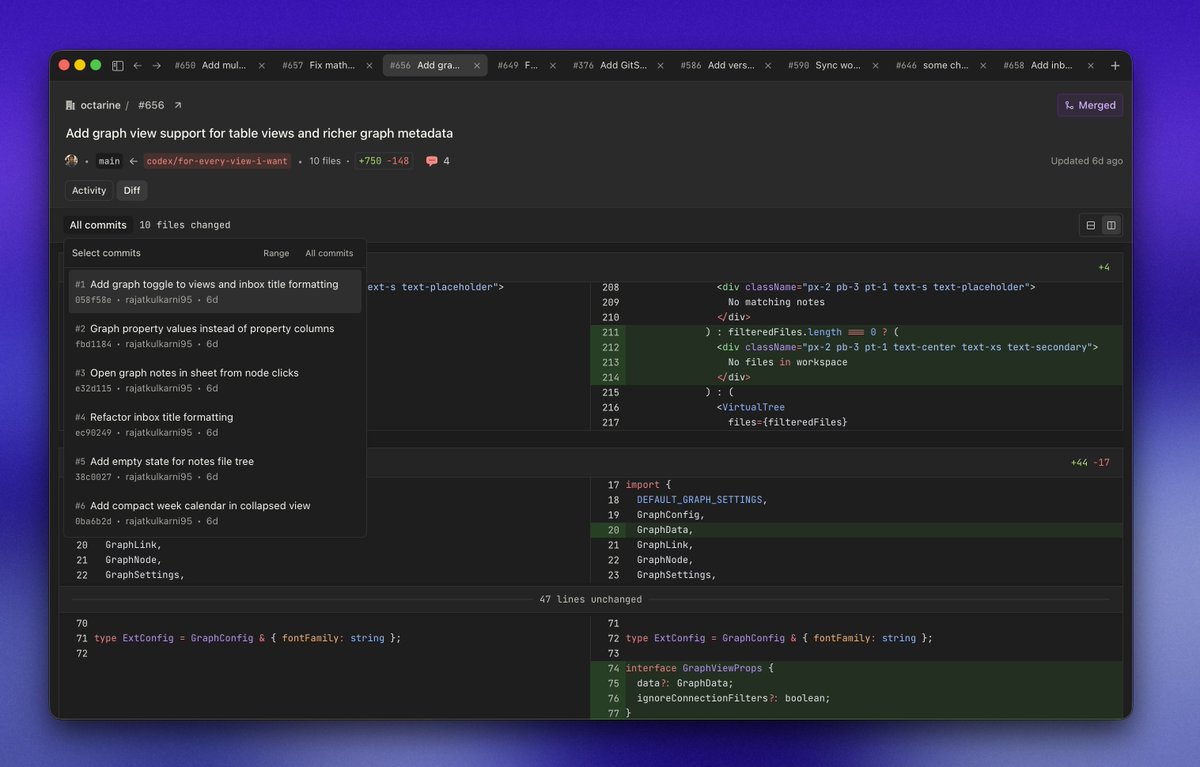
Task: Close the #586 Add vers... tab
Action: coord(768,65)
